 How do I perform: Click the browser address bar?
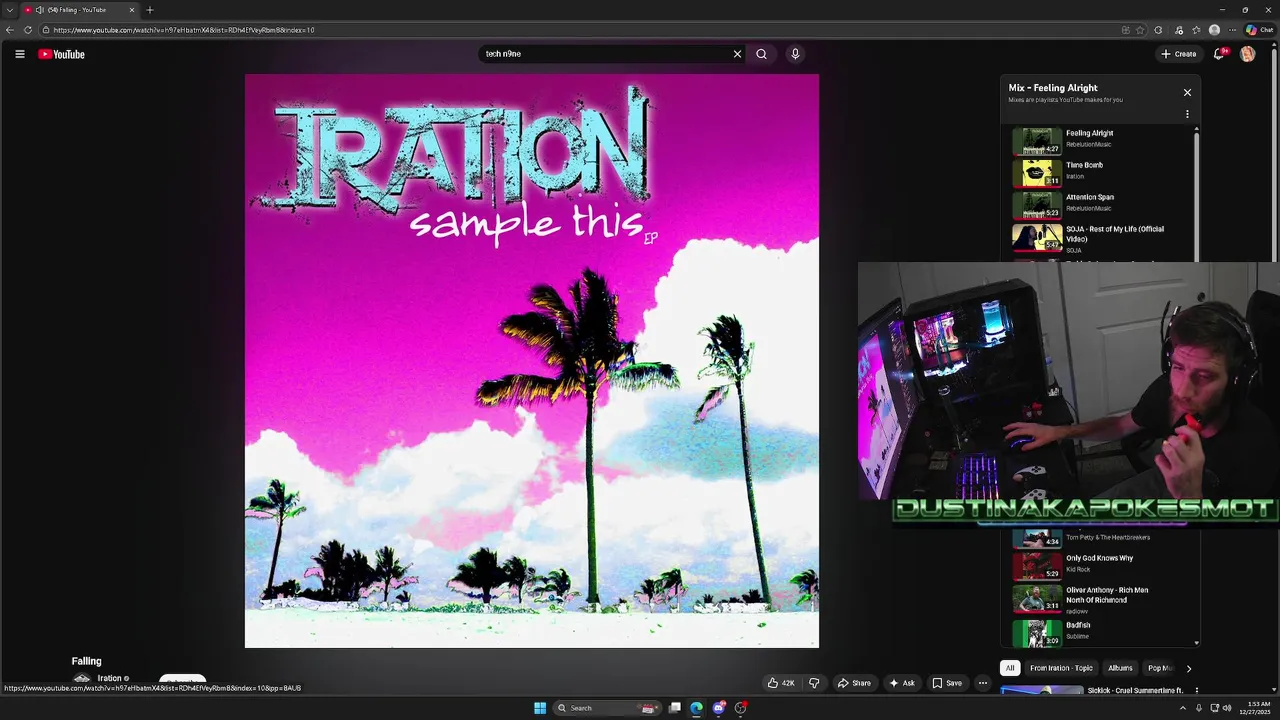tap(580, 30)
